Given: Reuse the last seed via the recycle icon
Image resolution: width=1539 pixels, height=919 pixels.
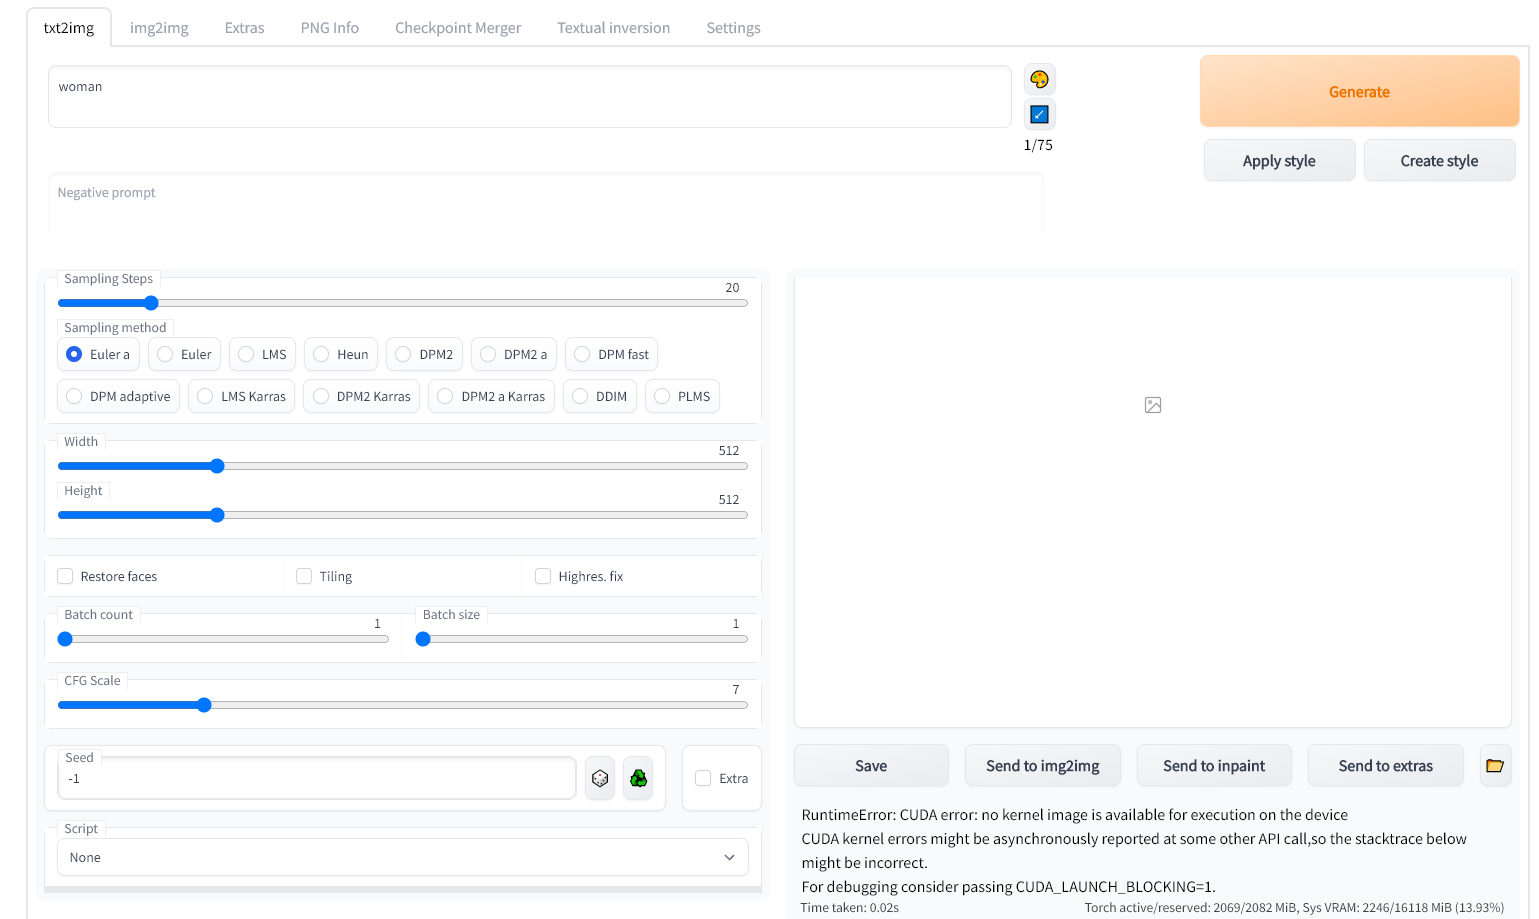Looking at the screenshot, I should [638, 778].
